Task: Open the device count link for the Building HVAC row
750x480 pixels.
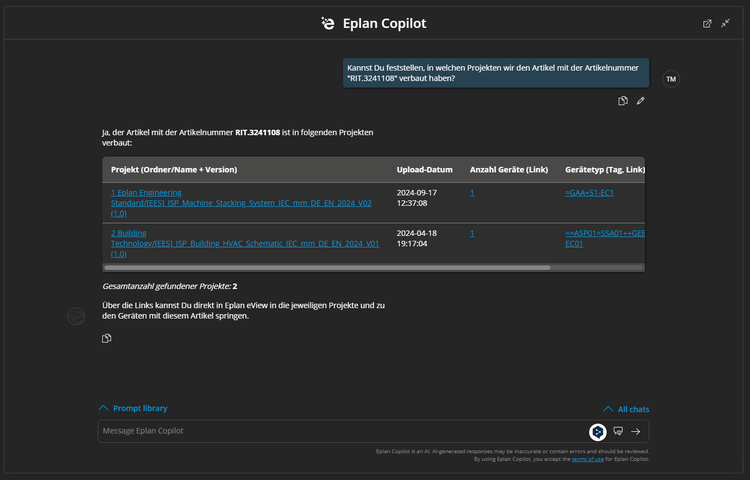Action: pyautogui.click(x=472, y=234)
